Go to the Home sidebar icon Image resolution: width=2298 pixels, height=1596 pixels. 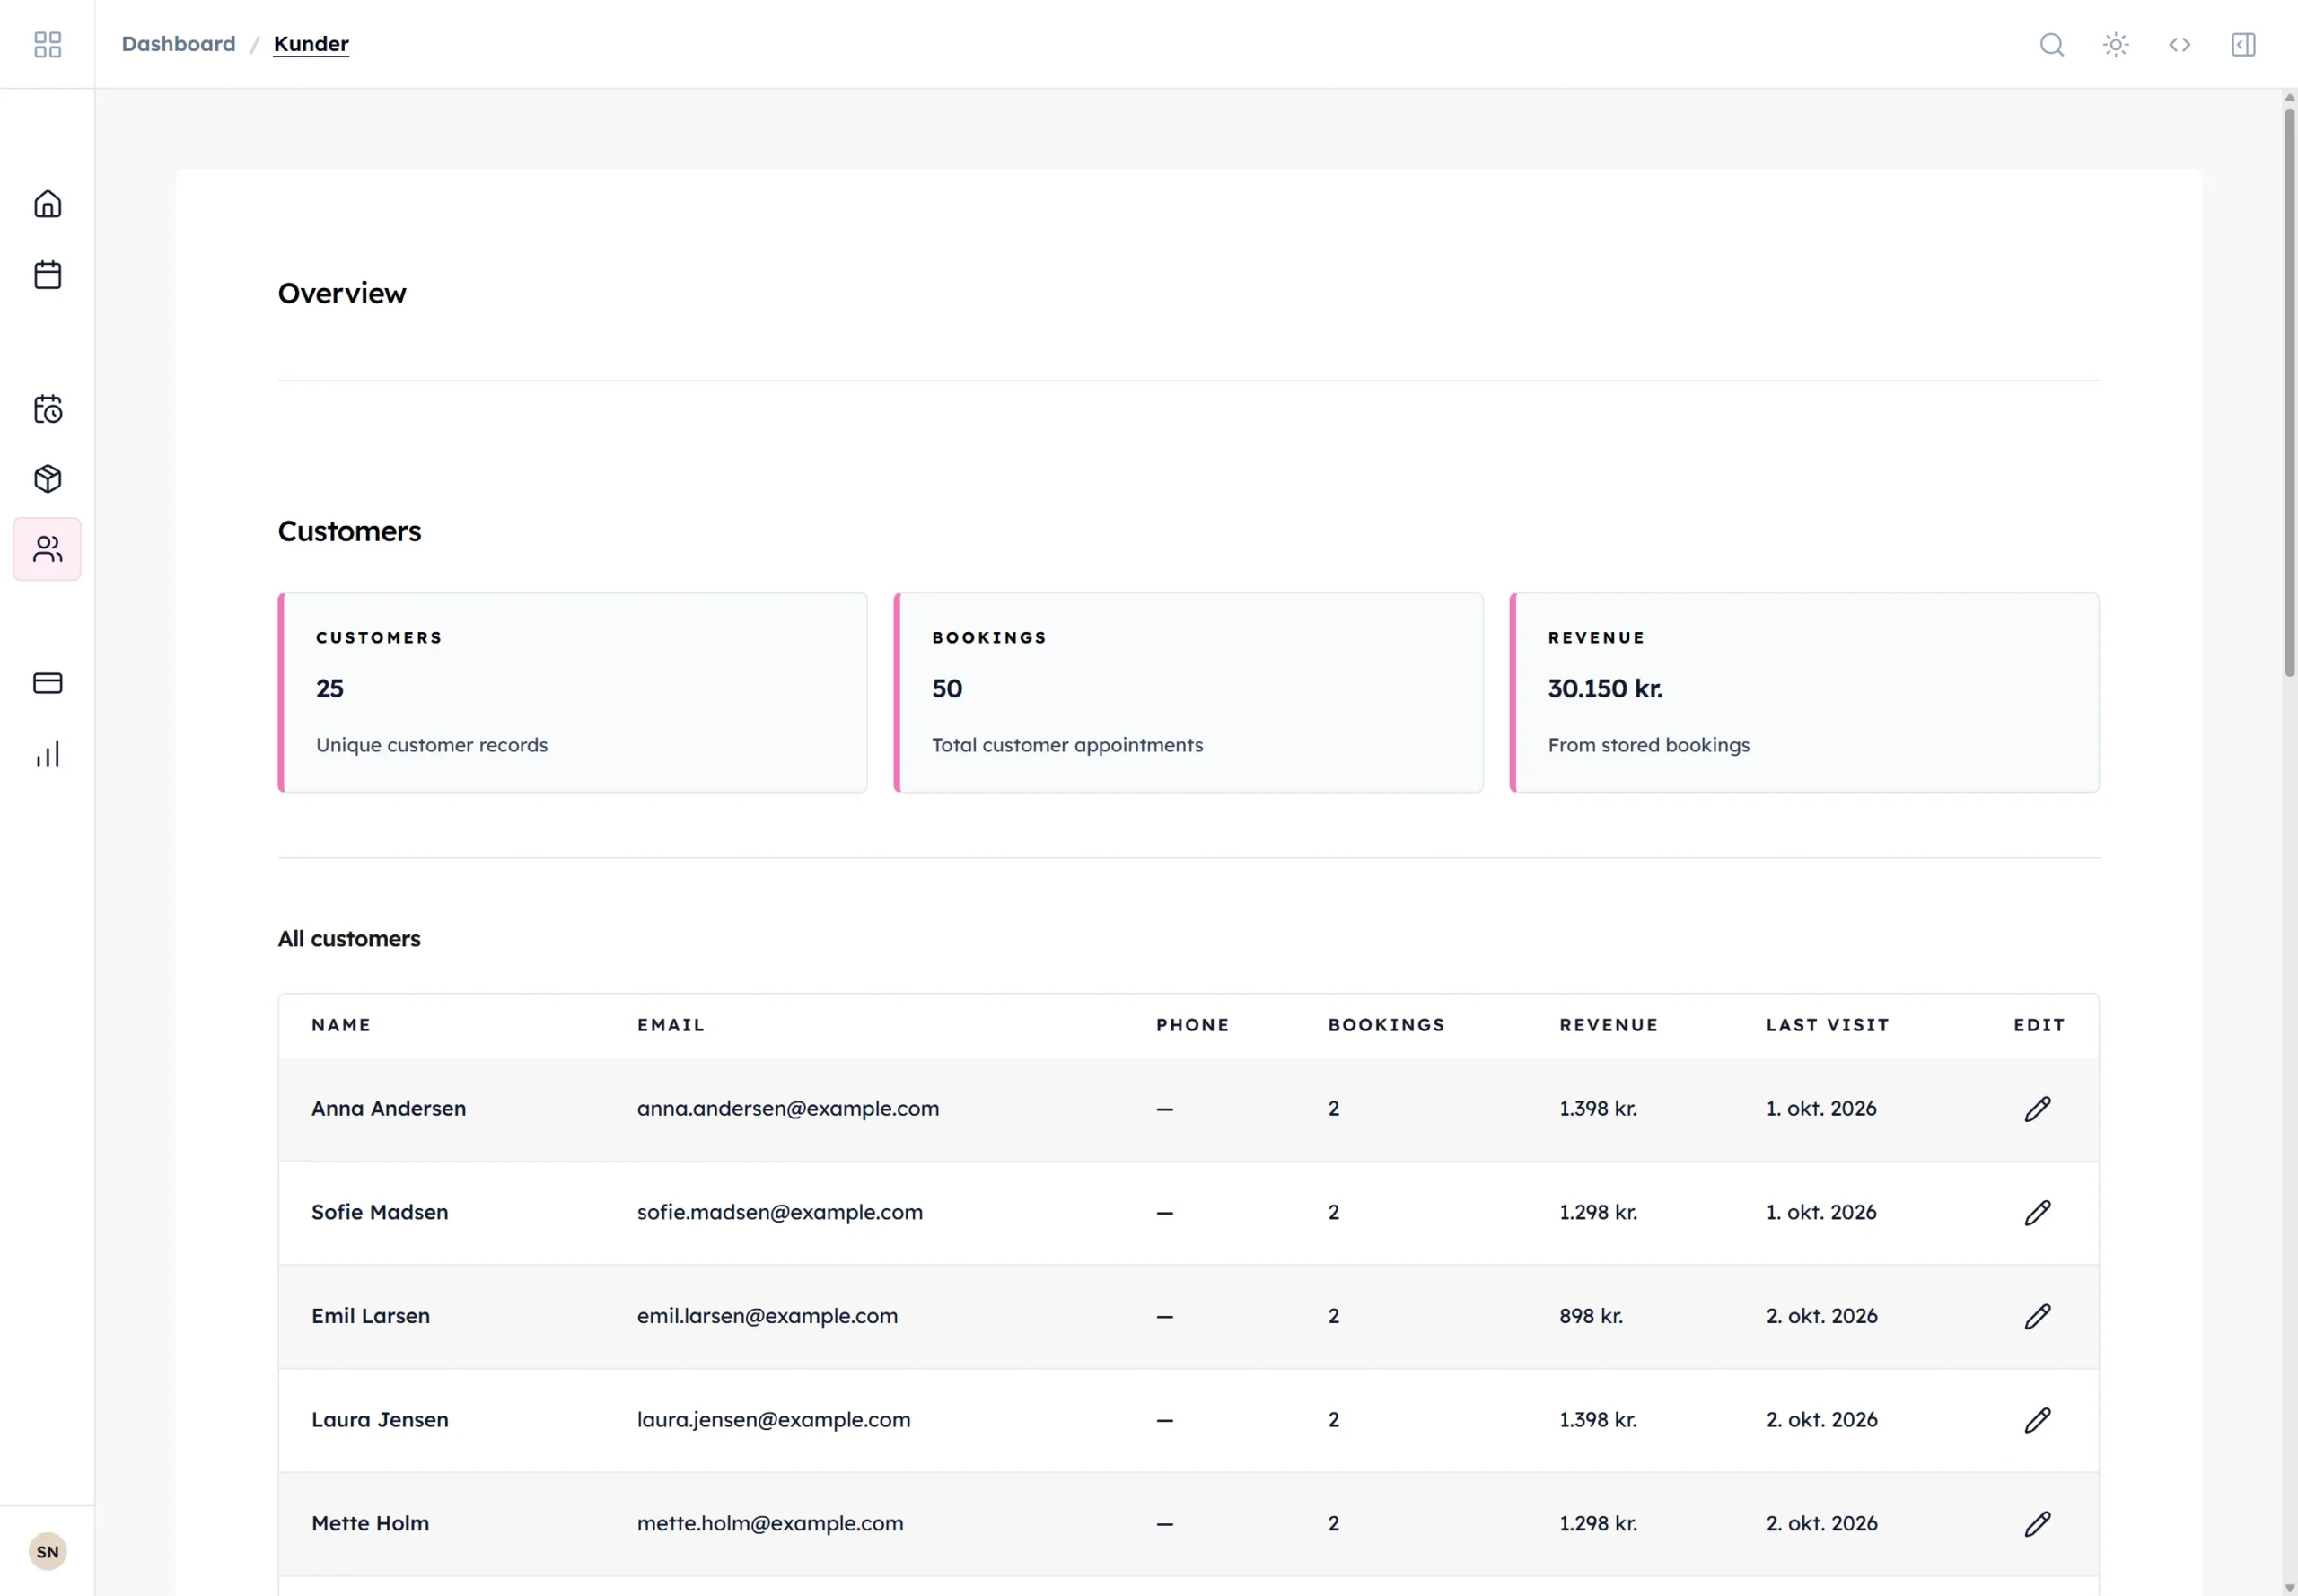(x=47, y=204)
